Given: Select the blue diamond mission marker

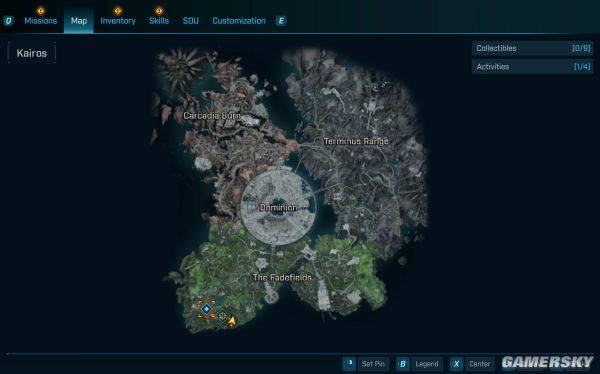Looking at the screenshot, I should [207, 309].
